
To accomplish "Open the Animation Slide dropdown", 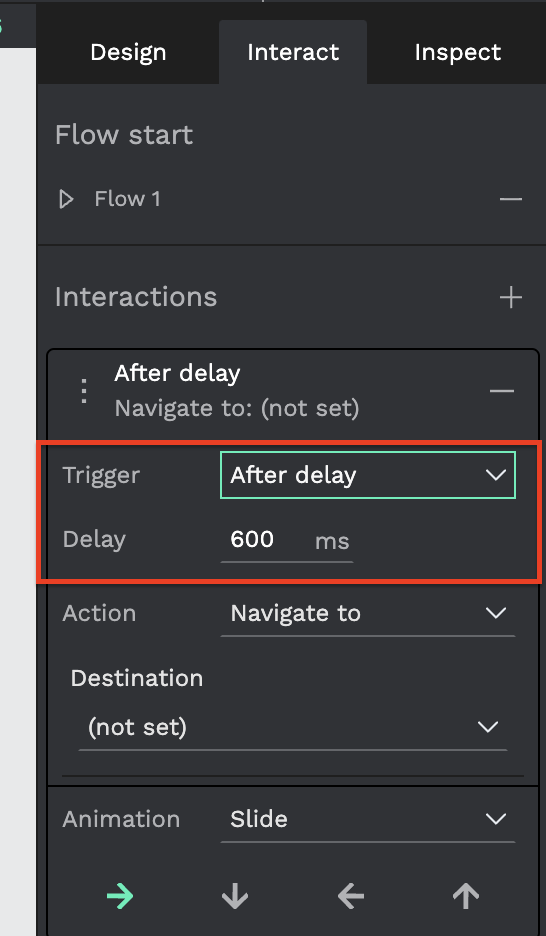I will [x=368, y=819].
